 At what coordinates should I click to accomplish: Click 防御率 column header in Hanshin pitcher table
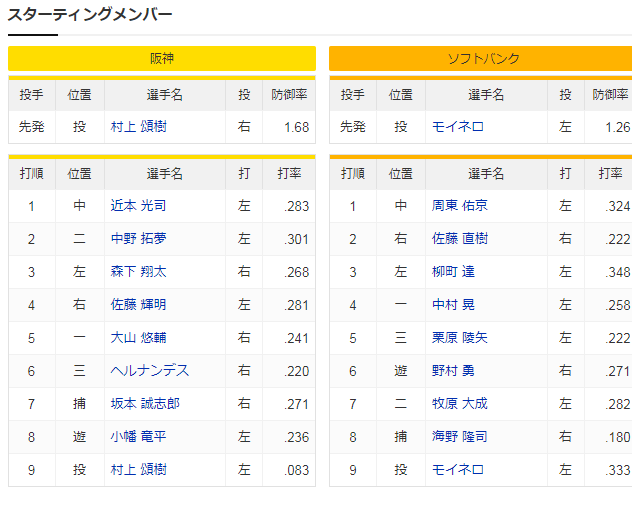pos(289,95)
